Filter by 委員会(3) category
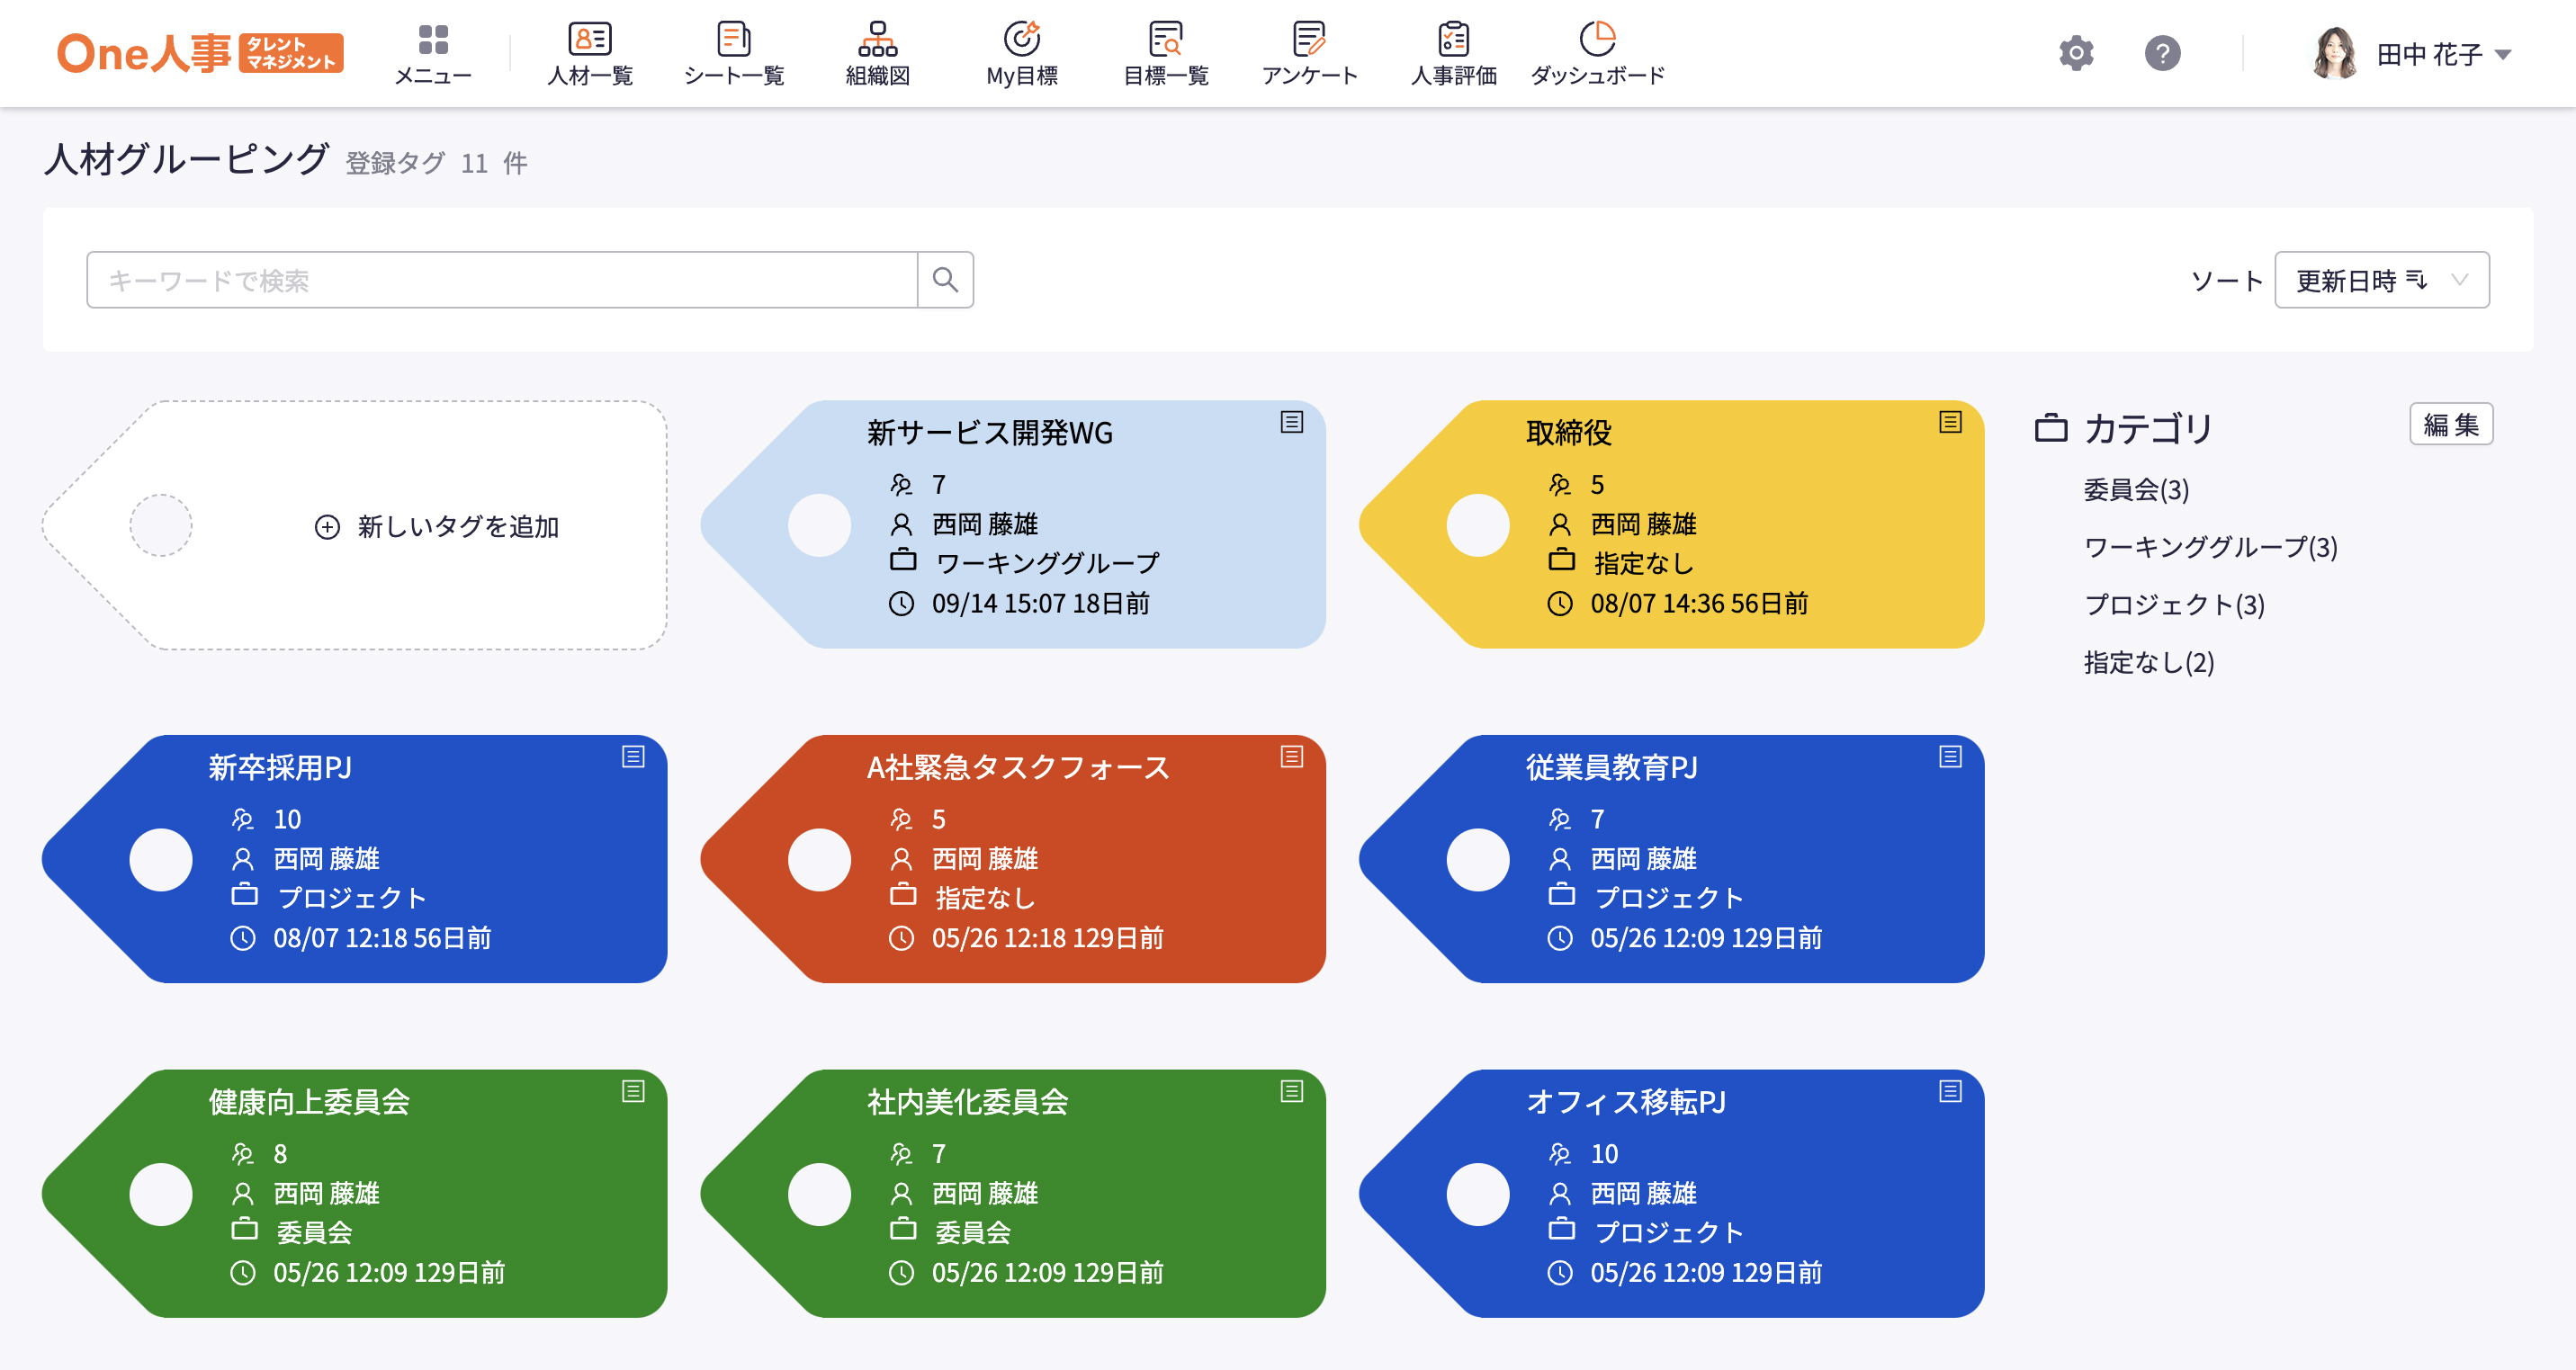This screenshot has width=2576, height=1370. pyautogui.click(x=2135, y=490)
